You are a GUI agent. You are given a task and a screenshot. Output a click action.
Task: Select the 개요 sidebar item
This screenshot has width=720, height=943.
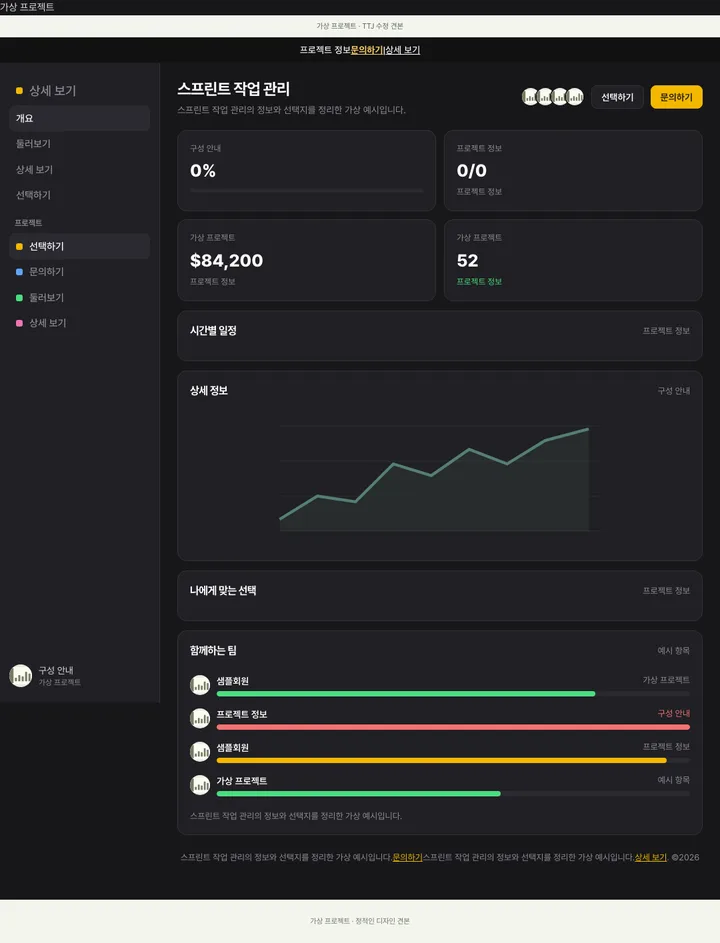pos(79,118)
